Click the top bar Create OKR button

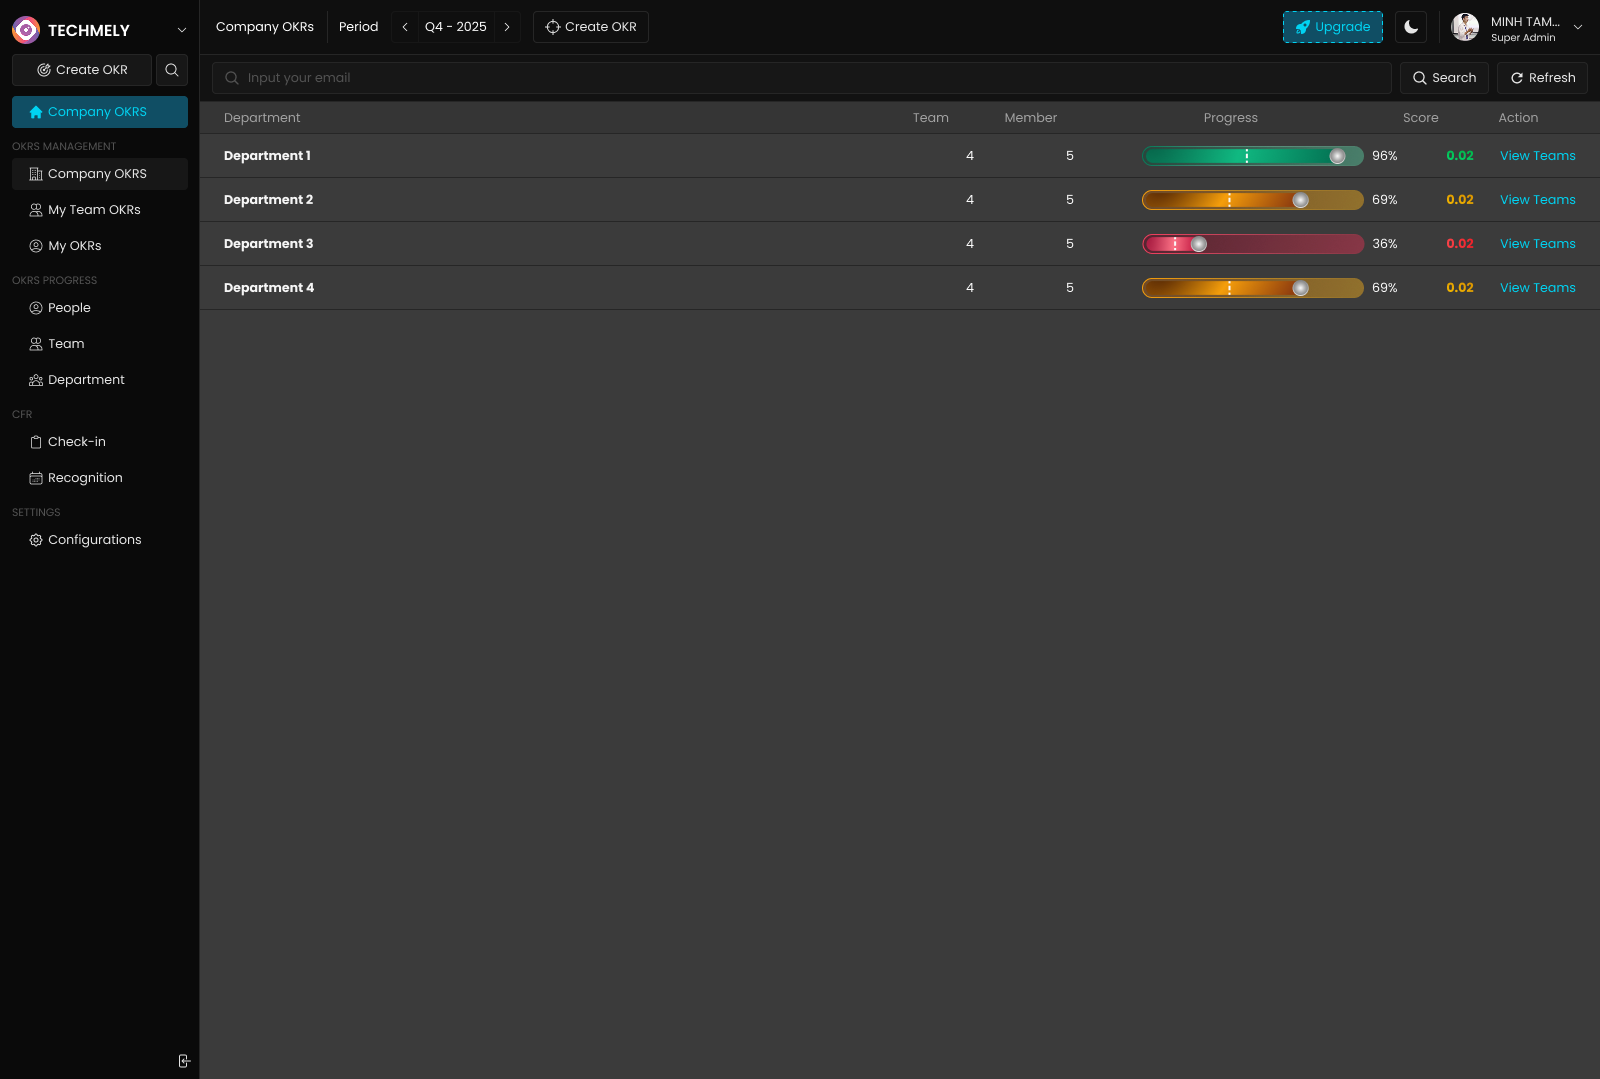[591, 27]
